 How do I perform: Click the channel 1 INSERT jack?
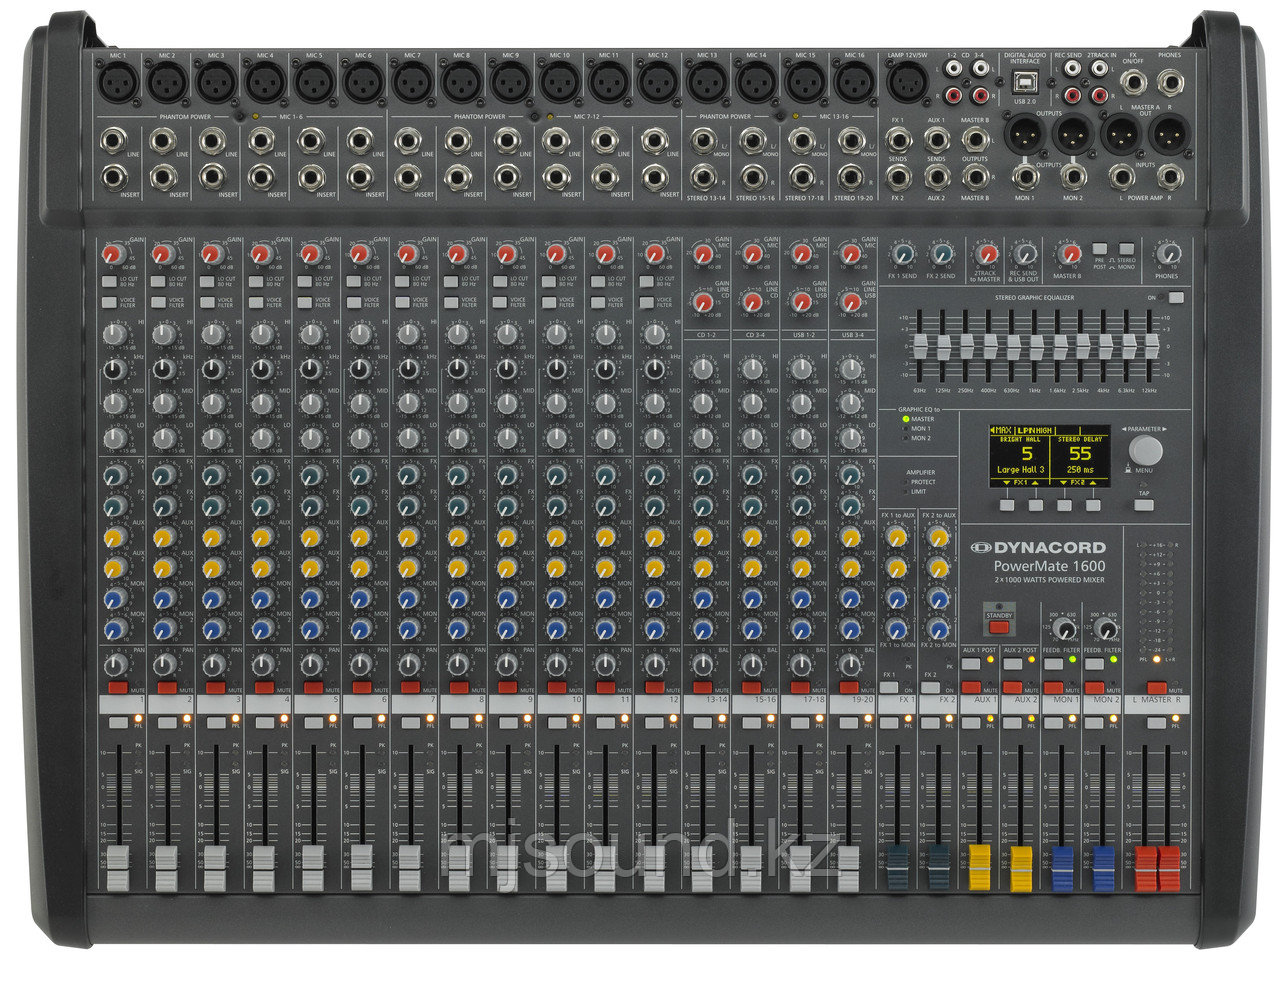tap(115, 178)
